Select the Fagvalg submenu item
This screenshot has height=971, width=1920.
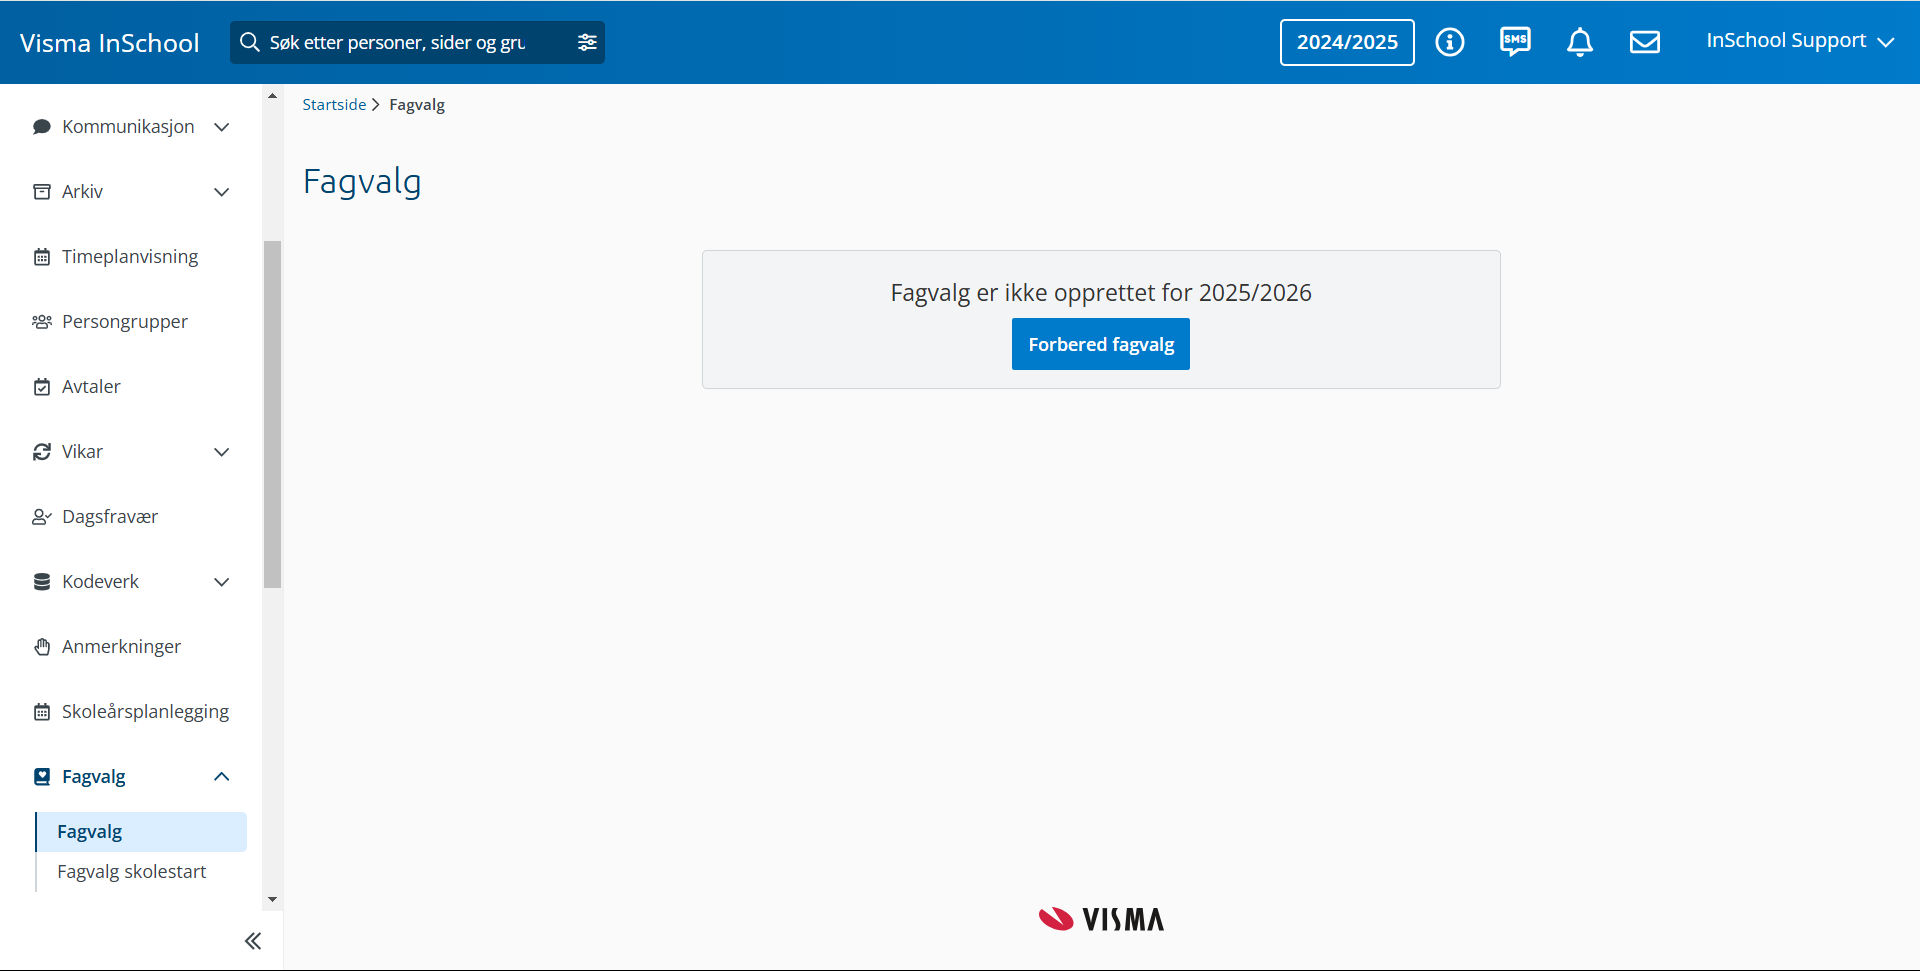[x=141, y=832]
